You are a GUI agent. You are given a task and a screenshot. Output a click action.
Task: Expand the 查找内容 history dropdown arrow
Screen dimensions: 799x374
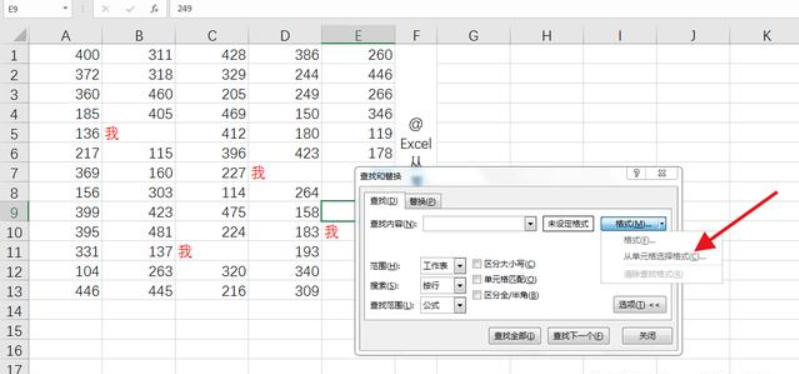tap(530, 224)
